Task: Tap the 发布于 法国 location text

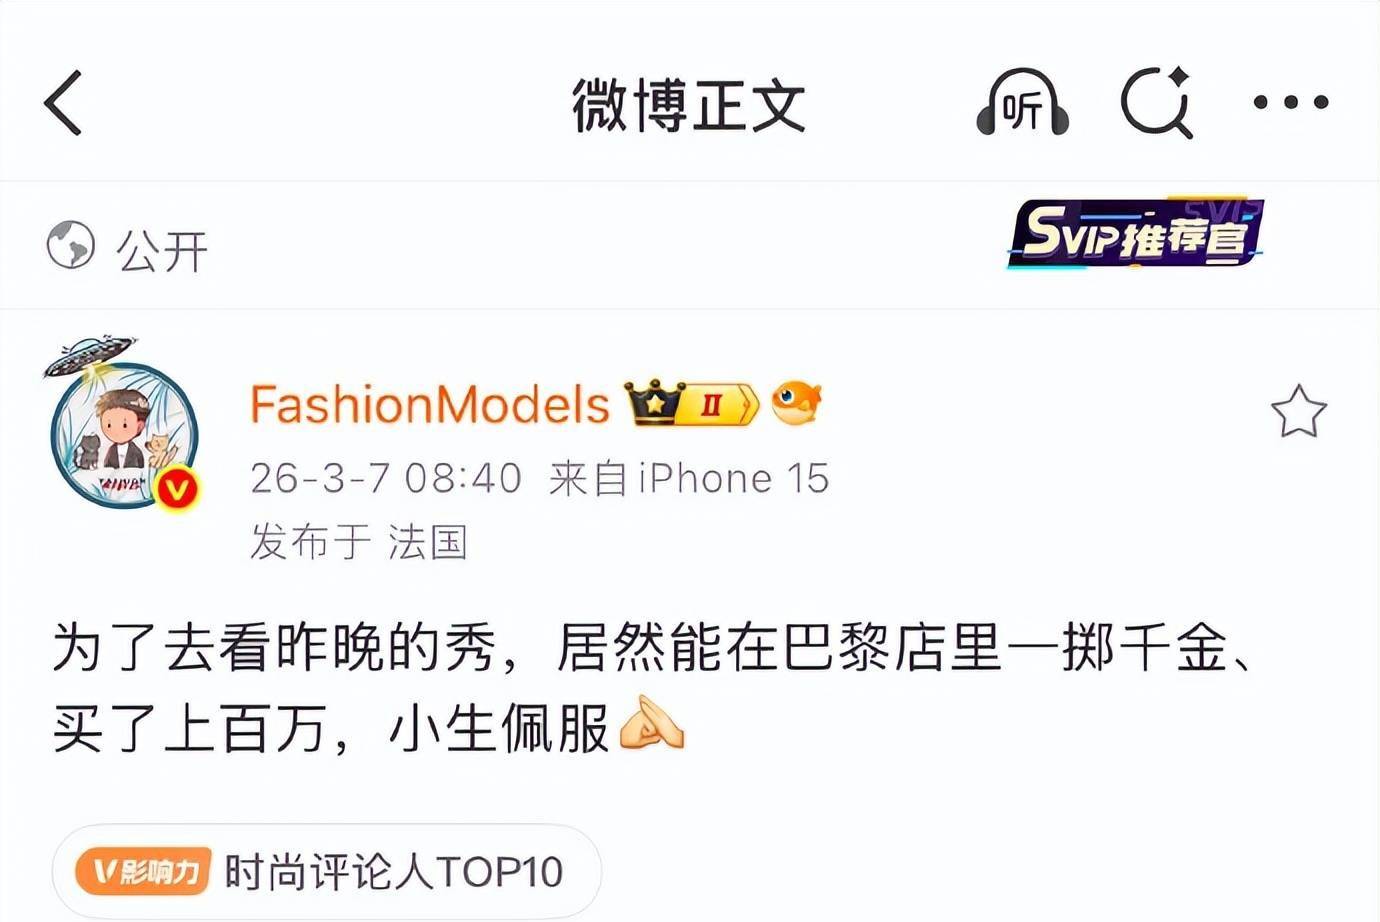Action: 359,541
